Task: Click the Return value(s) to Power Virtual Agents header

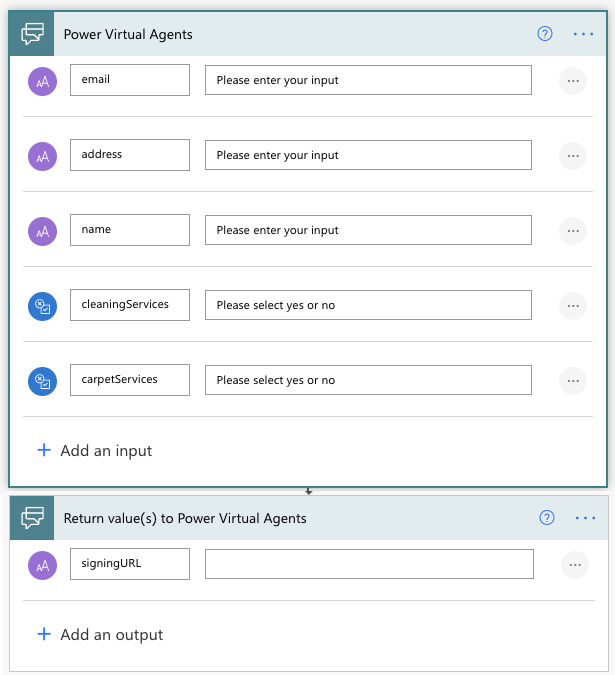Action: pos(185,518)
